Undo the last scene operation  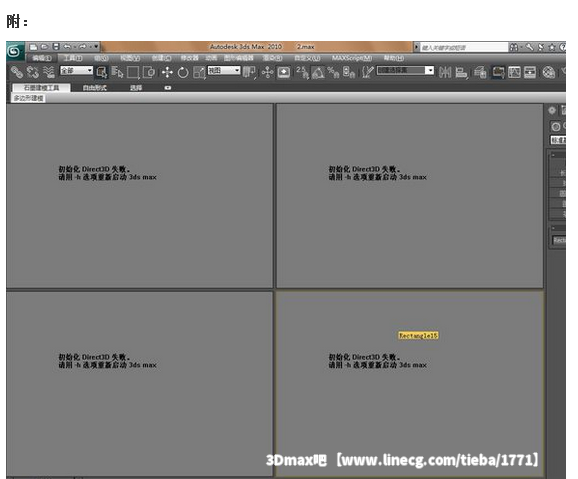(67, 47)
